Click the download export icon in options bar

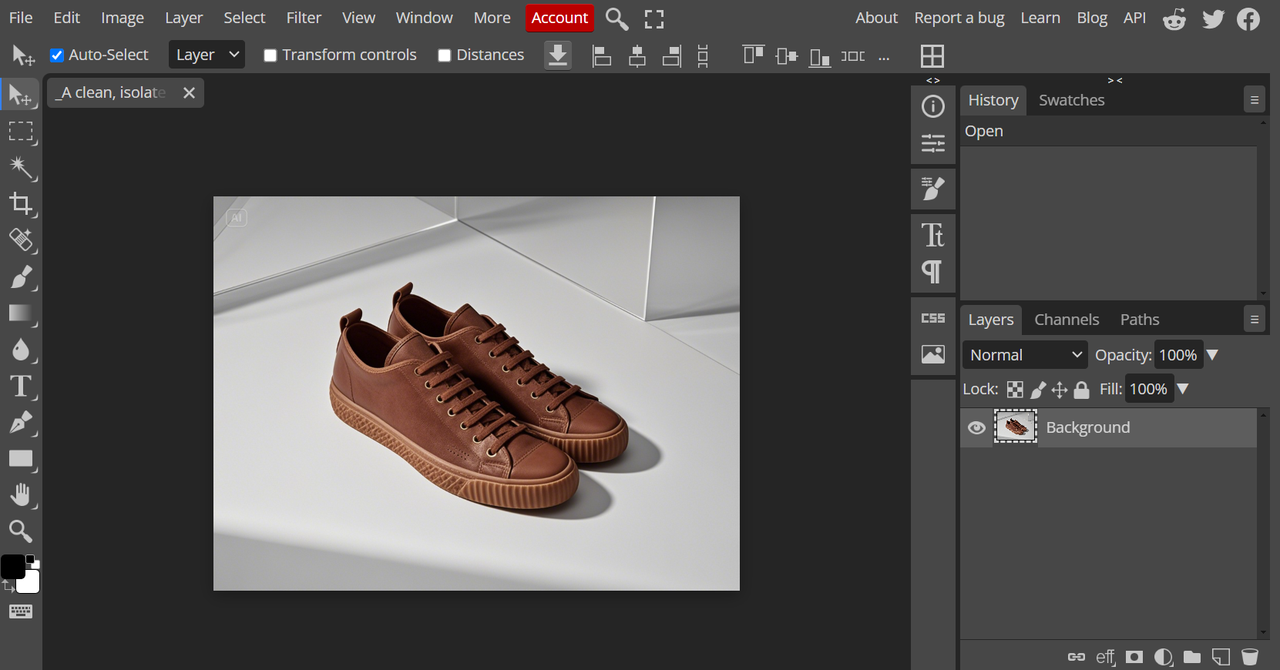(558, 55)
